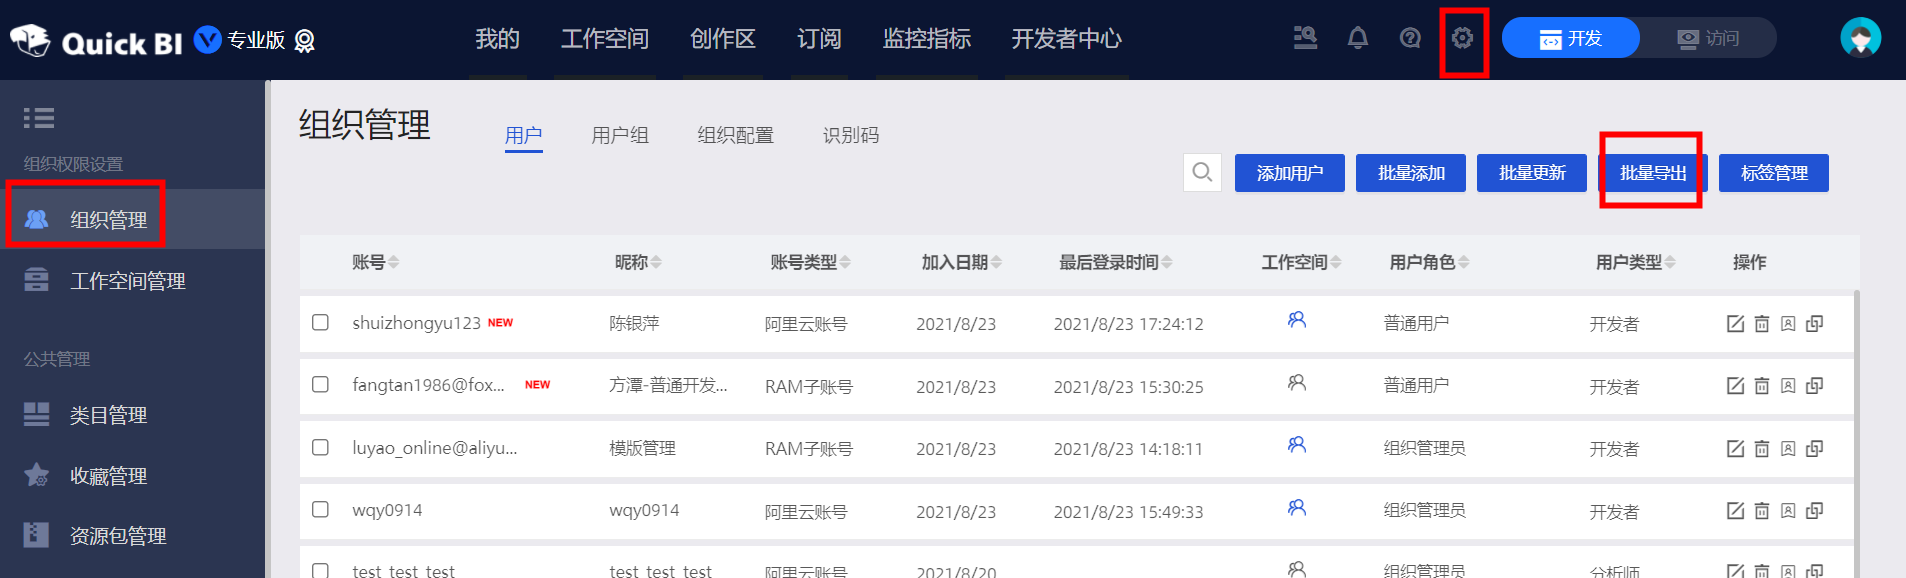Tick the checkbox for fangtan1986 row

320,385
